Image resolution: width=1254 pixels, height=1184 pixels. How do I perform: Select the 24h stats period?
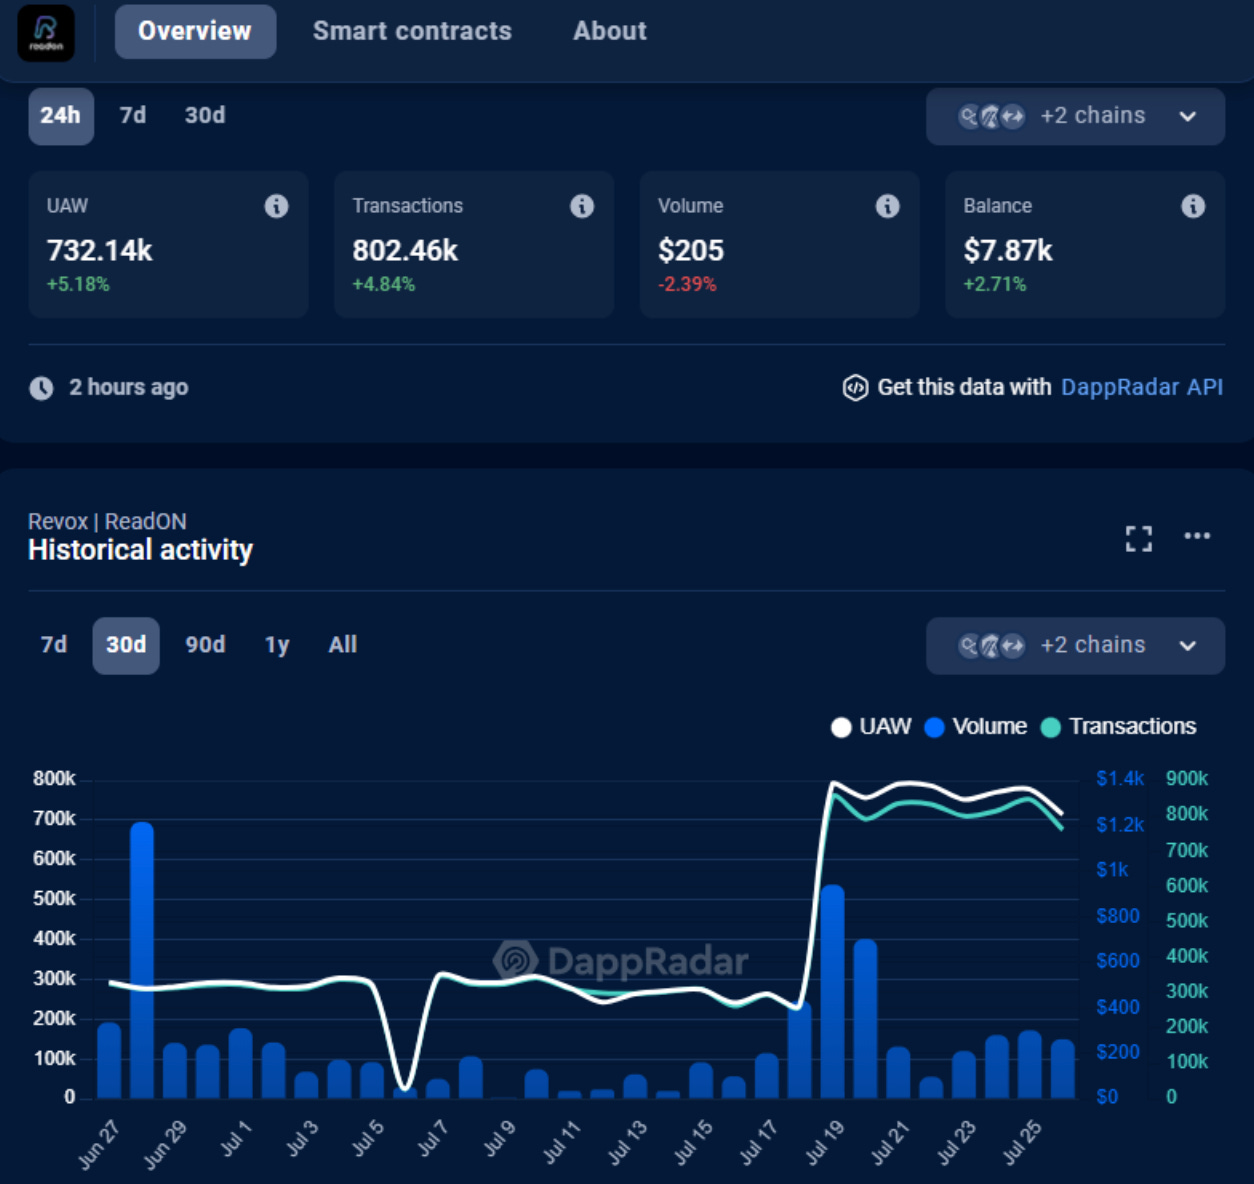pyautogui.click(x=61, y=116)
